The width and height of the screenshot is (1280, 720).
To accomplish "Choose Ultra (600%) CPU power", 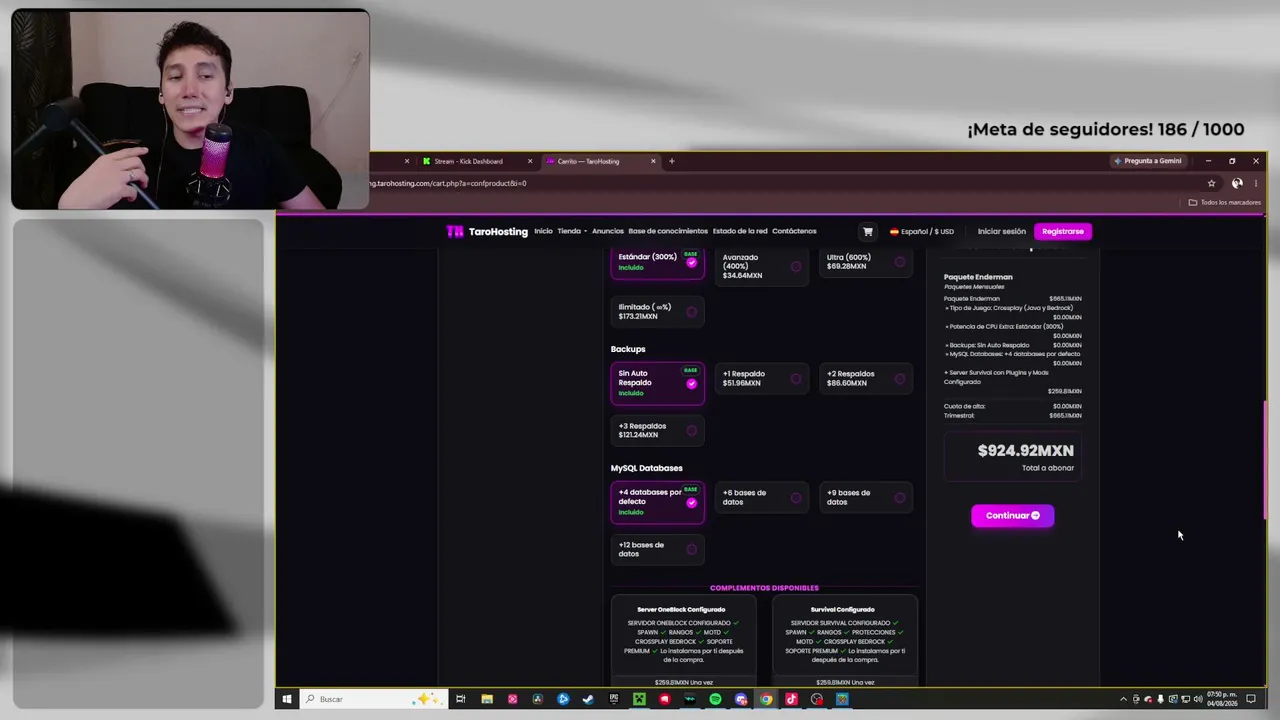I will (865, 262).
